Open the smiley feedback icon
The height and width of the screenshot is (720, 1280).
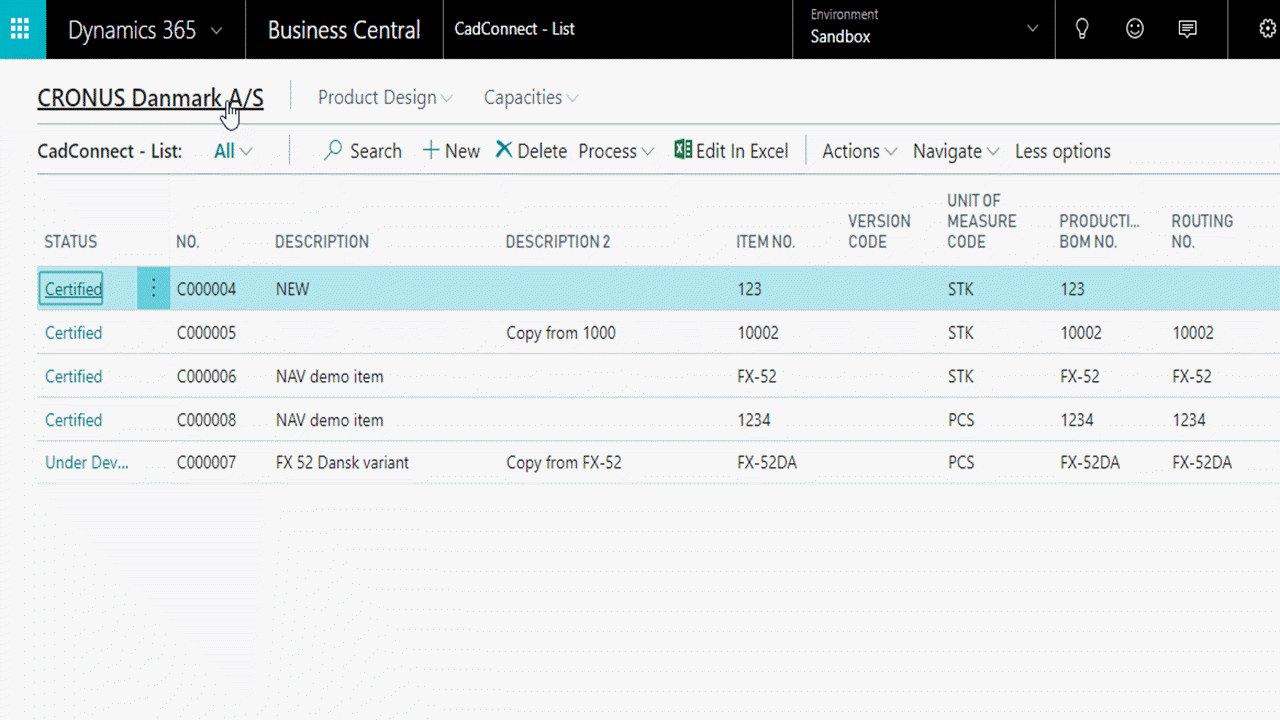(1135, 29)
